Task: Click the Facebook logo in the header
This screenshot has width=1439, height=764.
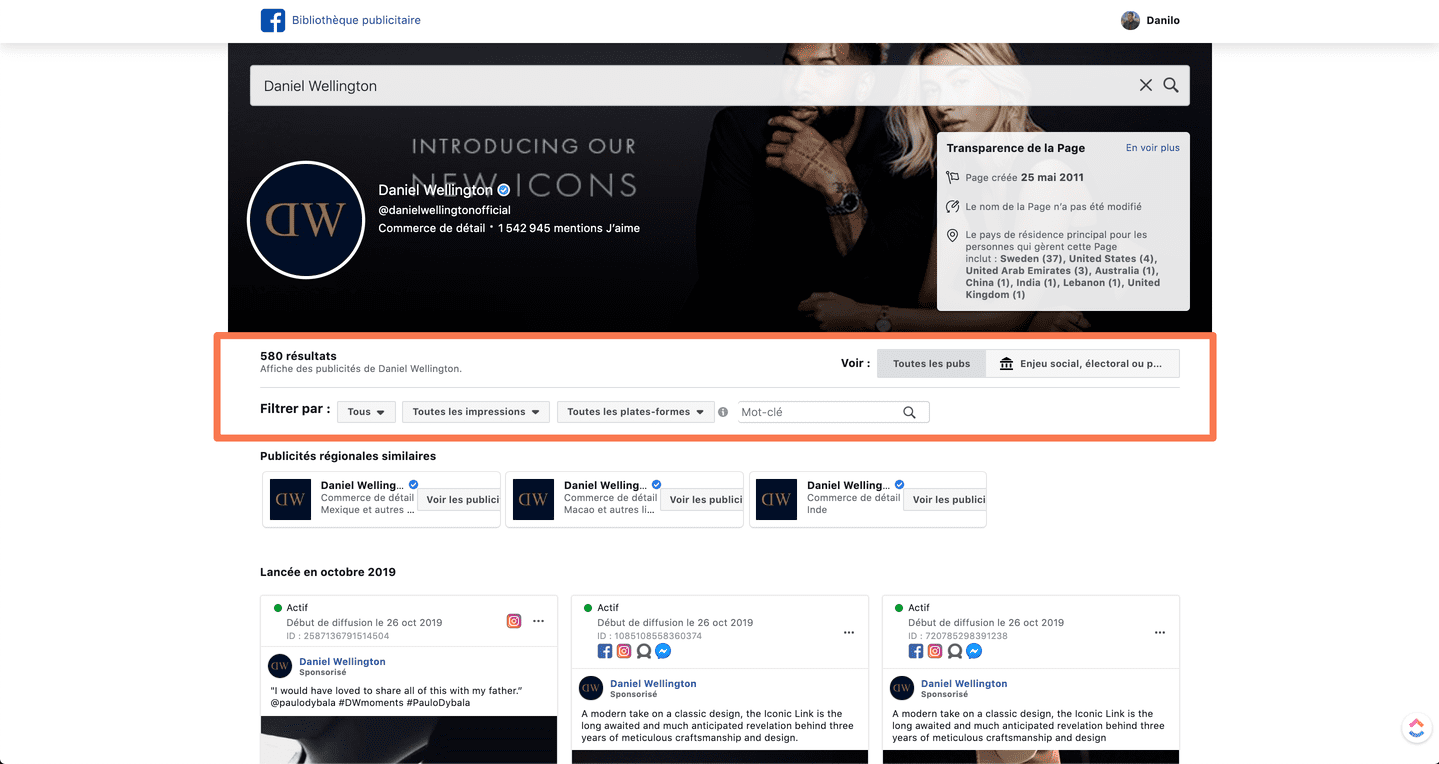Action: coord(273,20)
